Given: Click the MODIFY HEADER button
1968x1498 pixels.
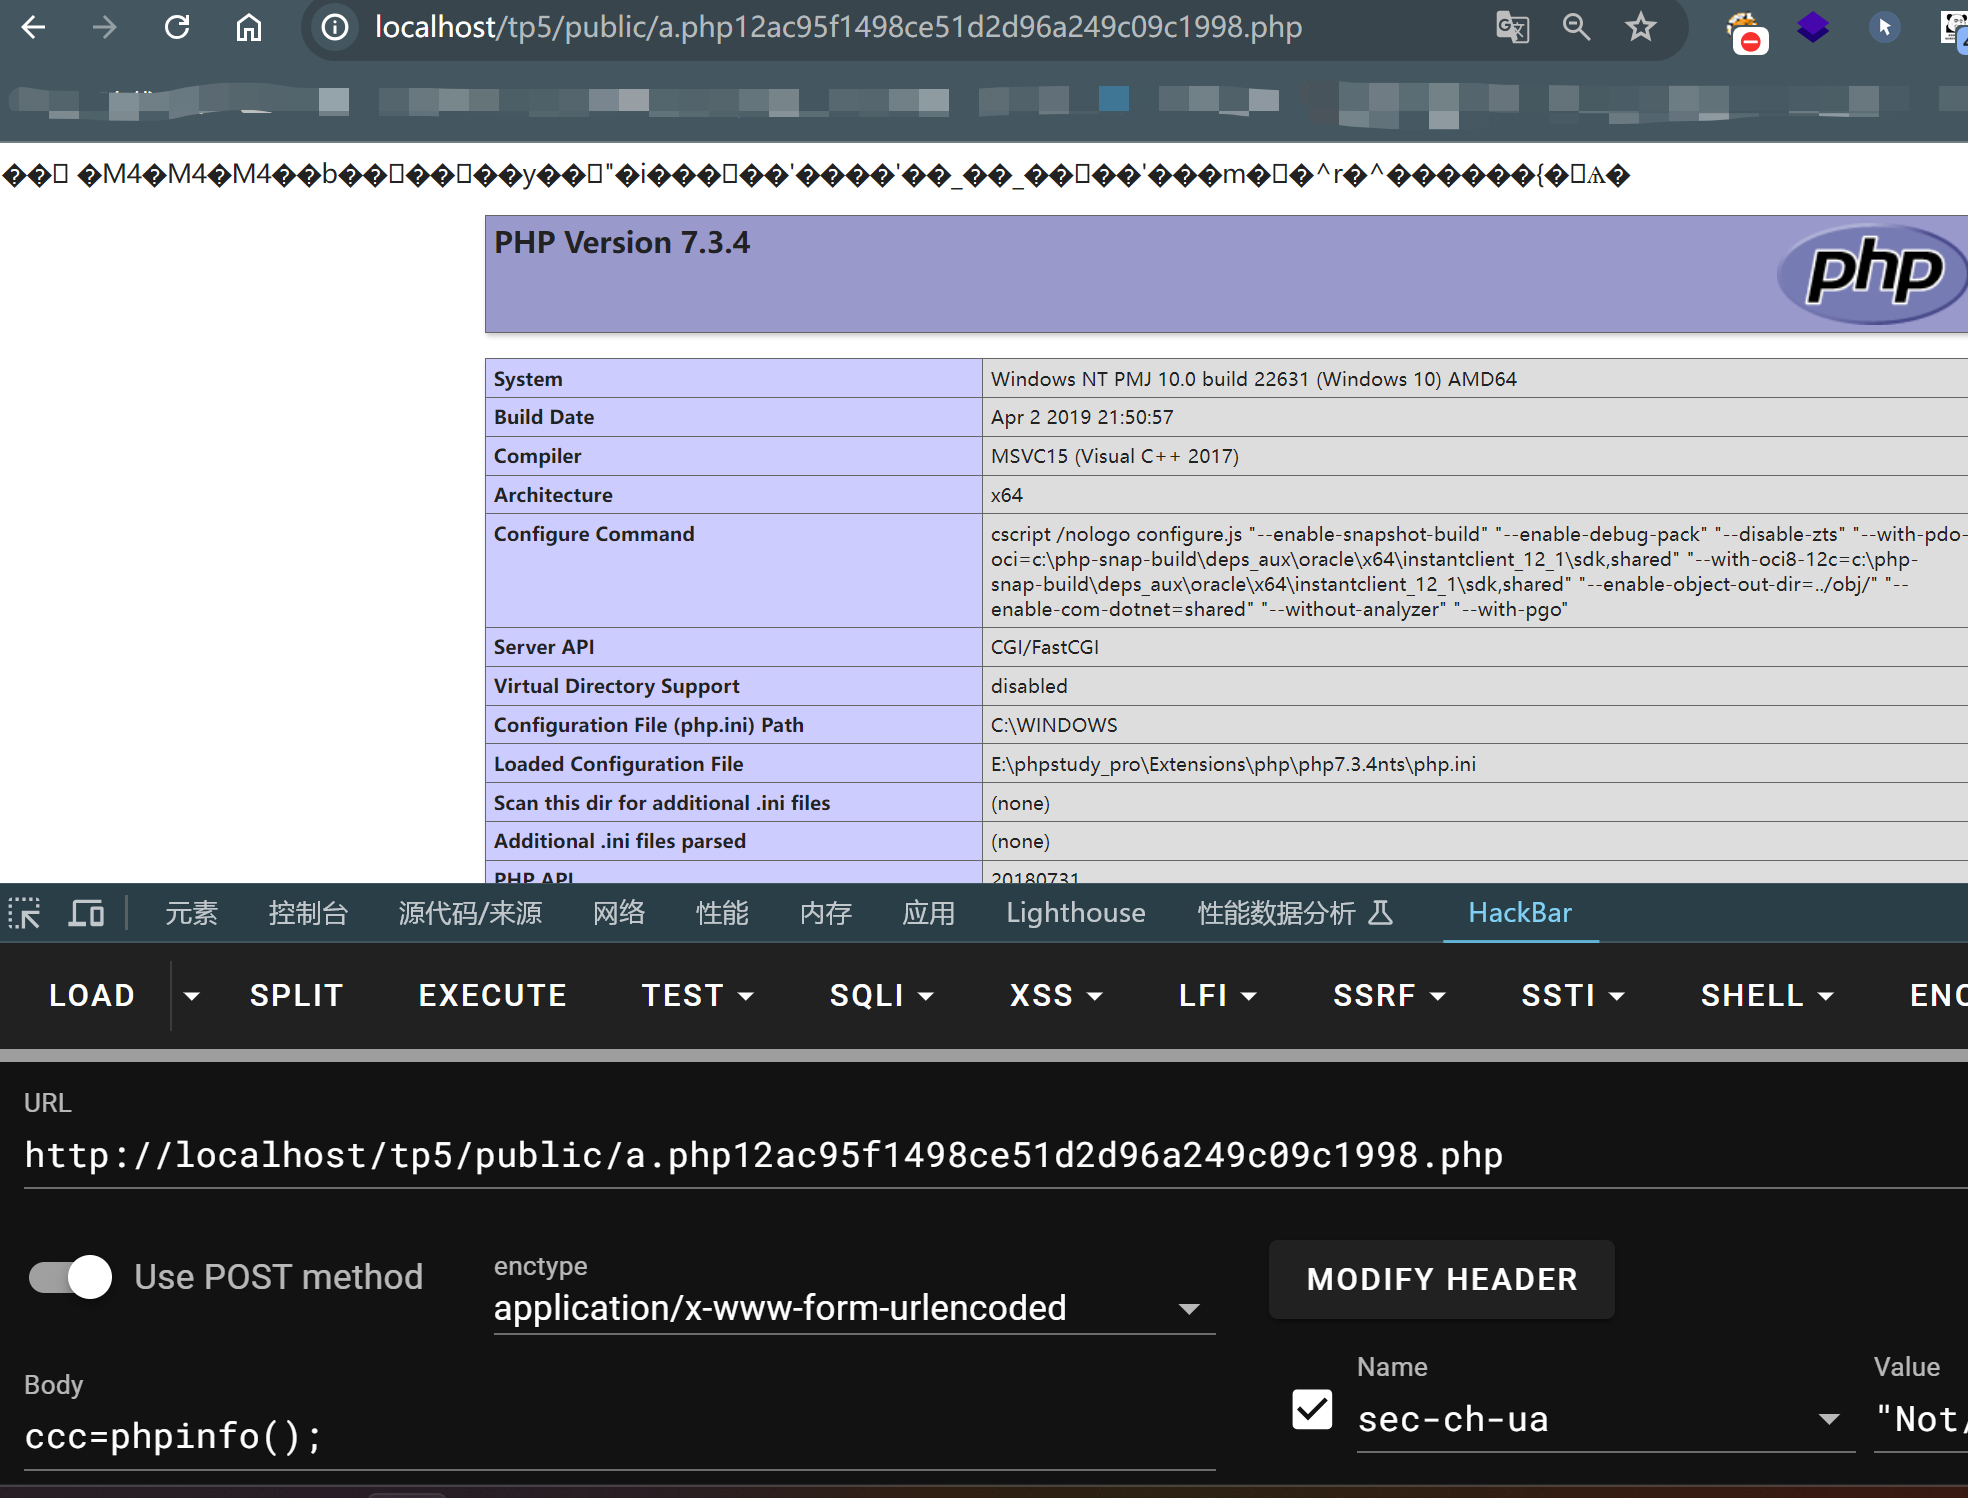Looking at the screenshot, I should tap(1441, 1279).
